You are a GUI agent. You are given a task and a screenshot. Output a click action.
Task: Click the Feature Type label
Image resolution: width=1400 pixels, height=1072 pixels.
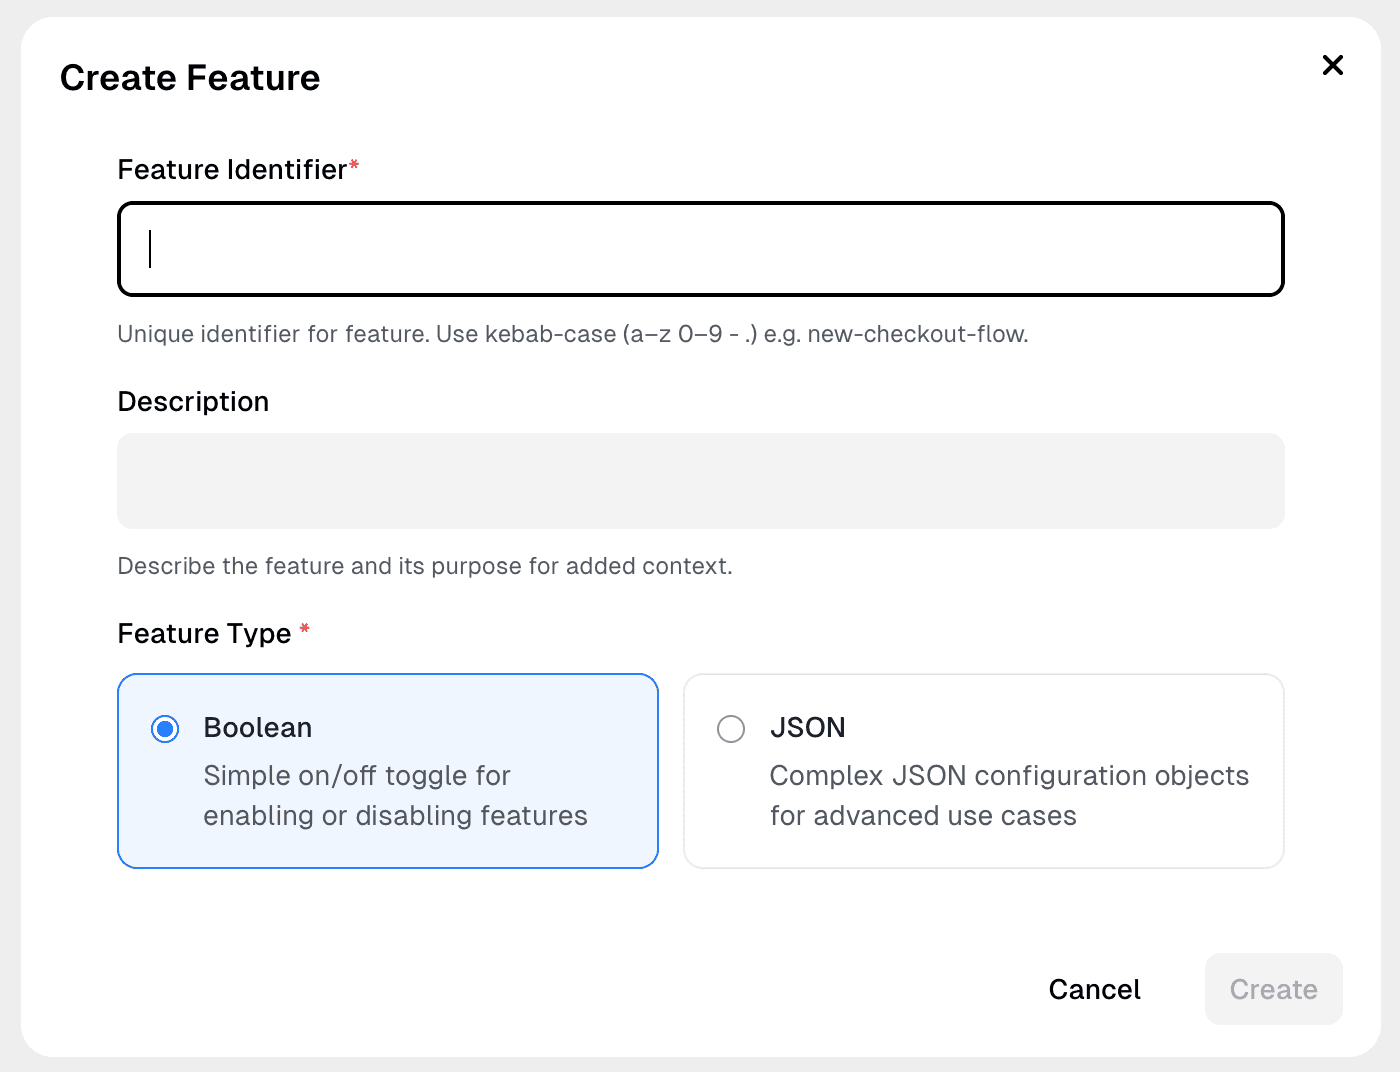pos(204,634)
